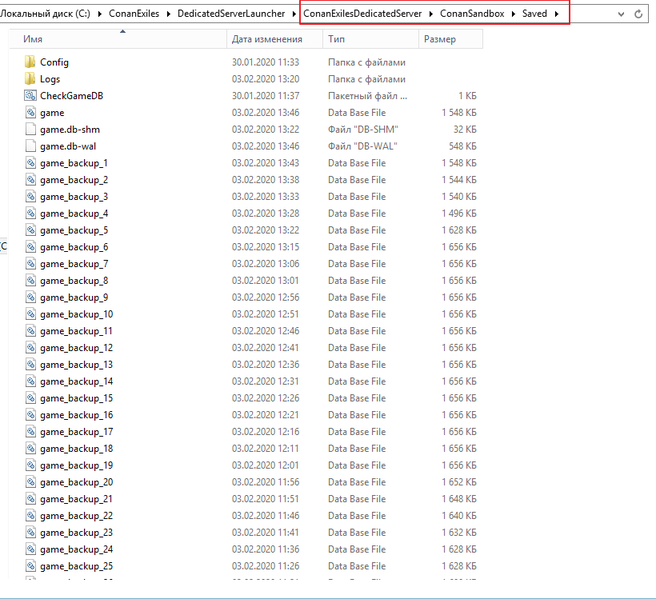Expand the arrow after ConanSandbox breadcrumb
This screenshot has width=656, height=599.
coord(513,14)
